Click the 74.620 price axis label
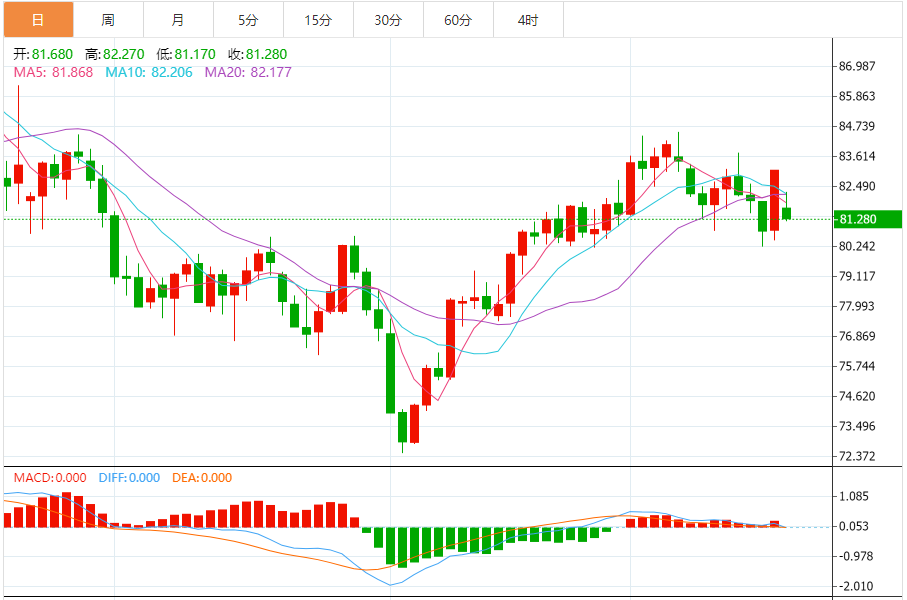This screenshot has height=600, width=907. tap(857, 396)
